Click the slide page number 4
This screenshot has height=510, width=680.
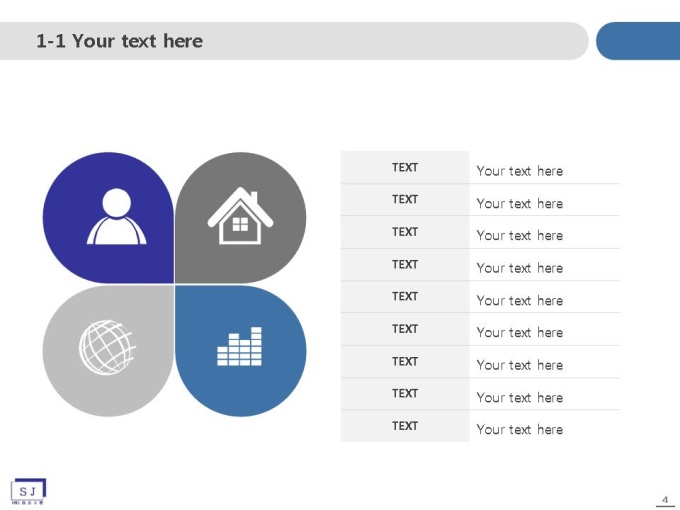pos(665,500)
